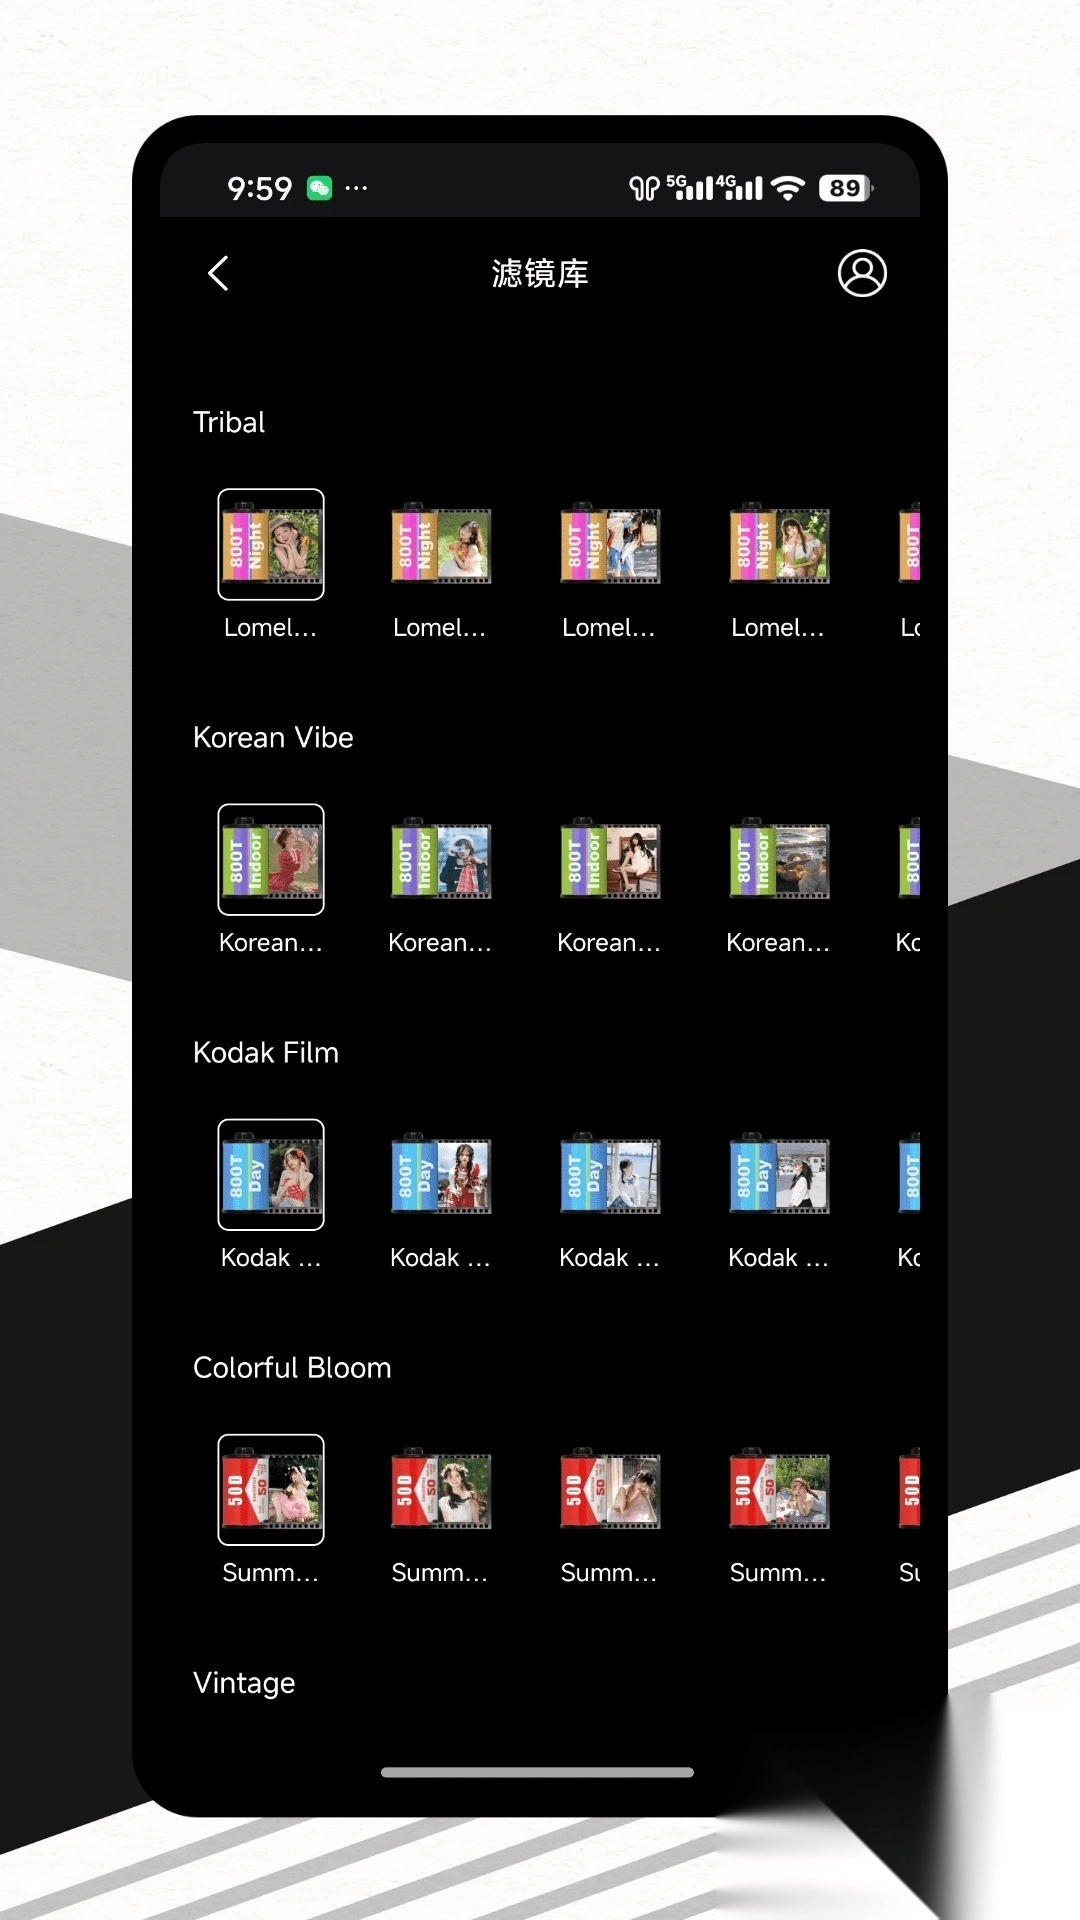This screenshot has width=1080, height=1920.
Task: Select the second Korean Vibe filter
Action: point(440,860)
